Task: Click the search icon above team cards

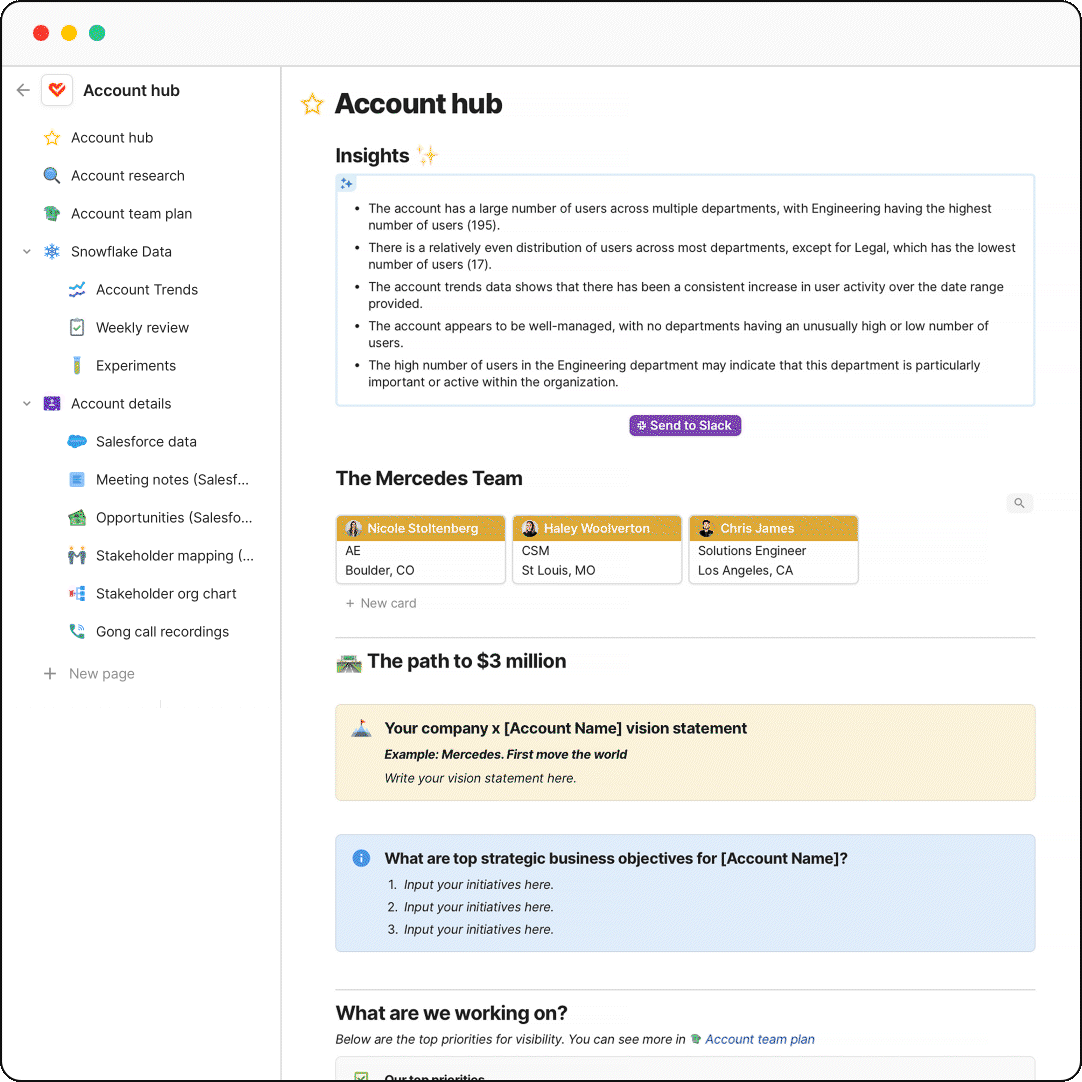Action: click(1019, 503)
